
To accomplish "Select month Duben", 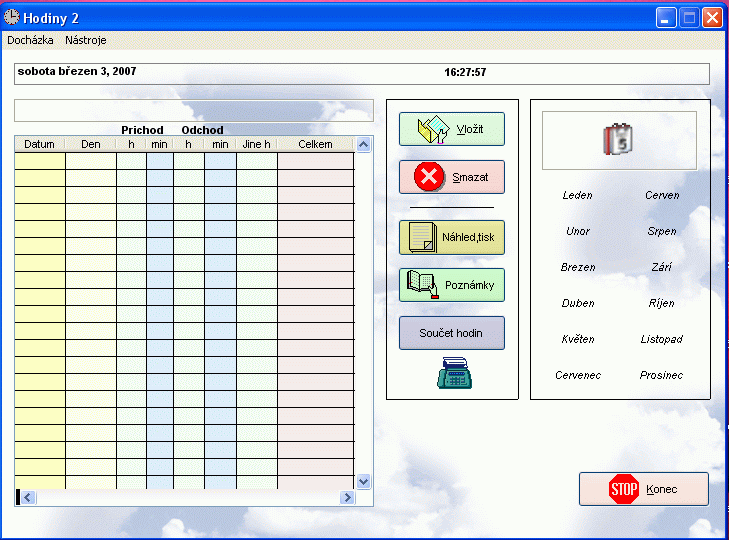I will (x=578, y=303).
